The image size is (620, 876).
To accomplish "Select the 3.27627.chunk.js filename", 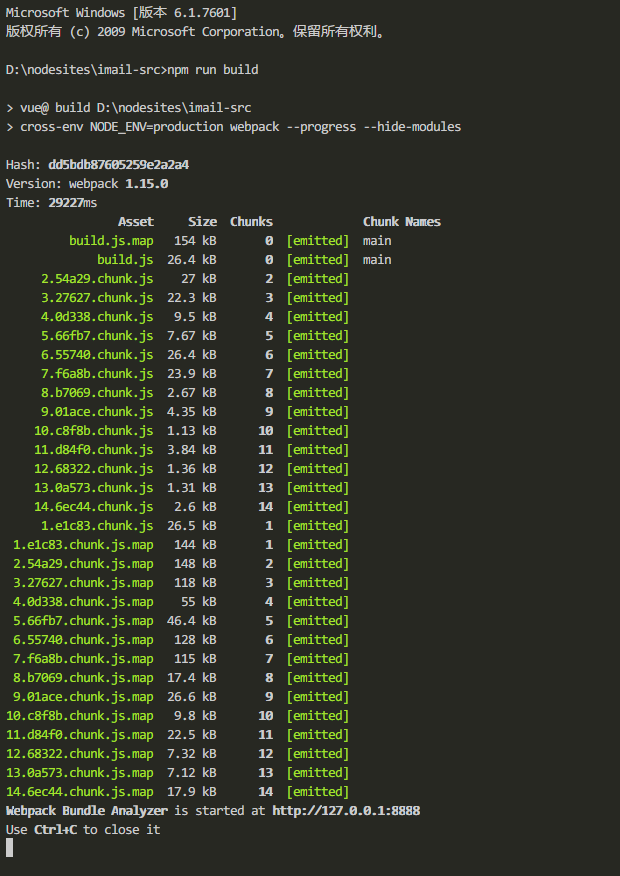I will pos(97,298).
